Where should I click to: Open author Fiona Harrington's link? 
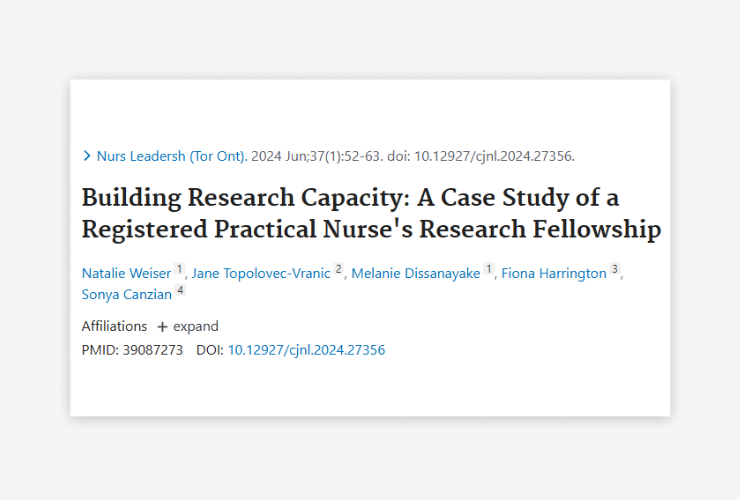click(554, 273)
